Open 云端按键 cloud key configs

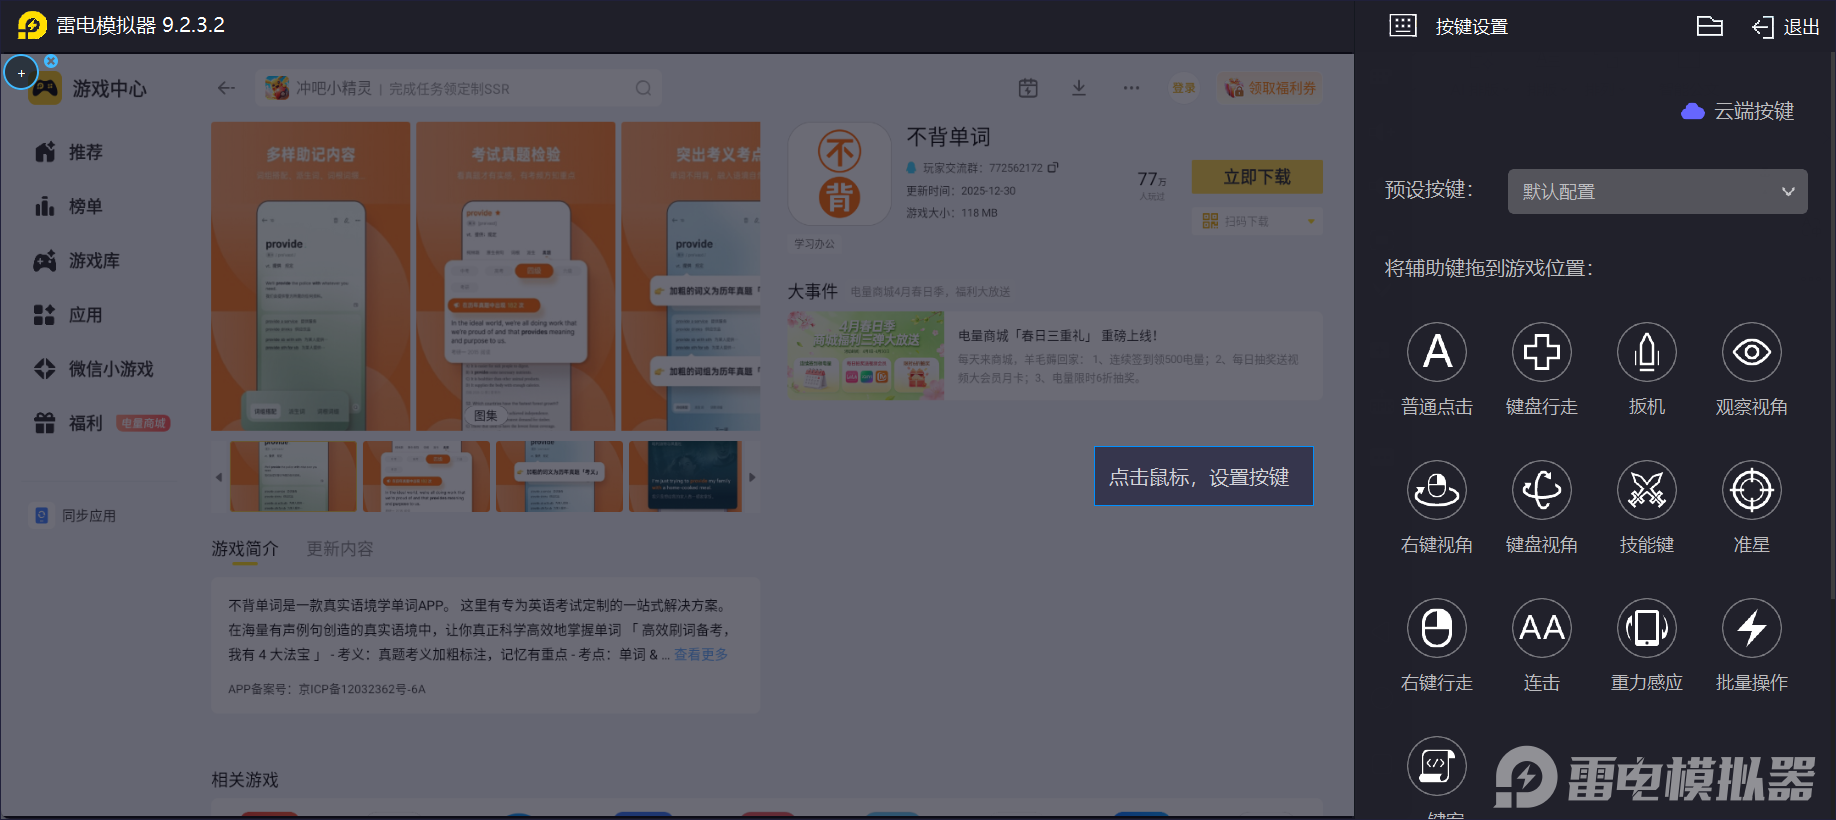click(x=1738, y=111)
